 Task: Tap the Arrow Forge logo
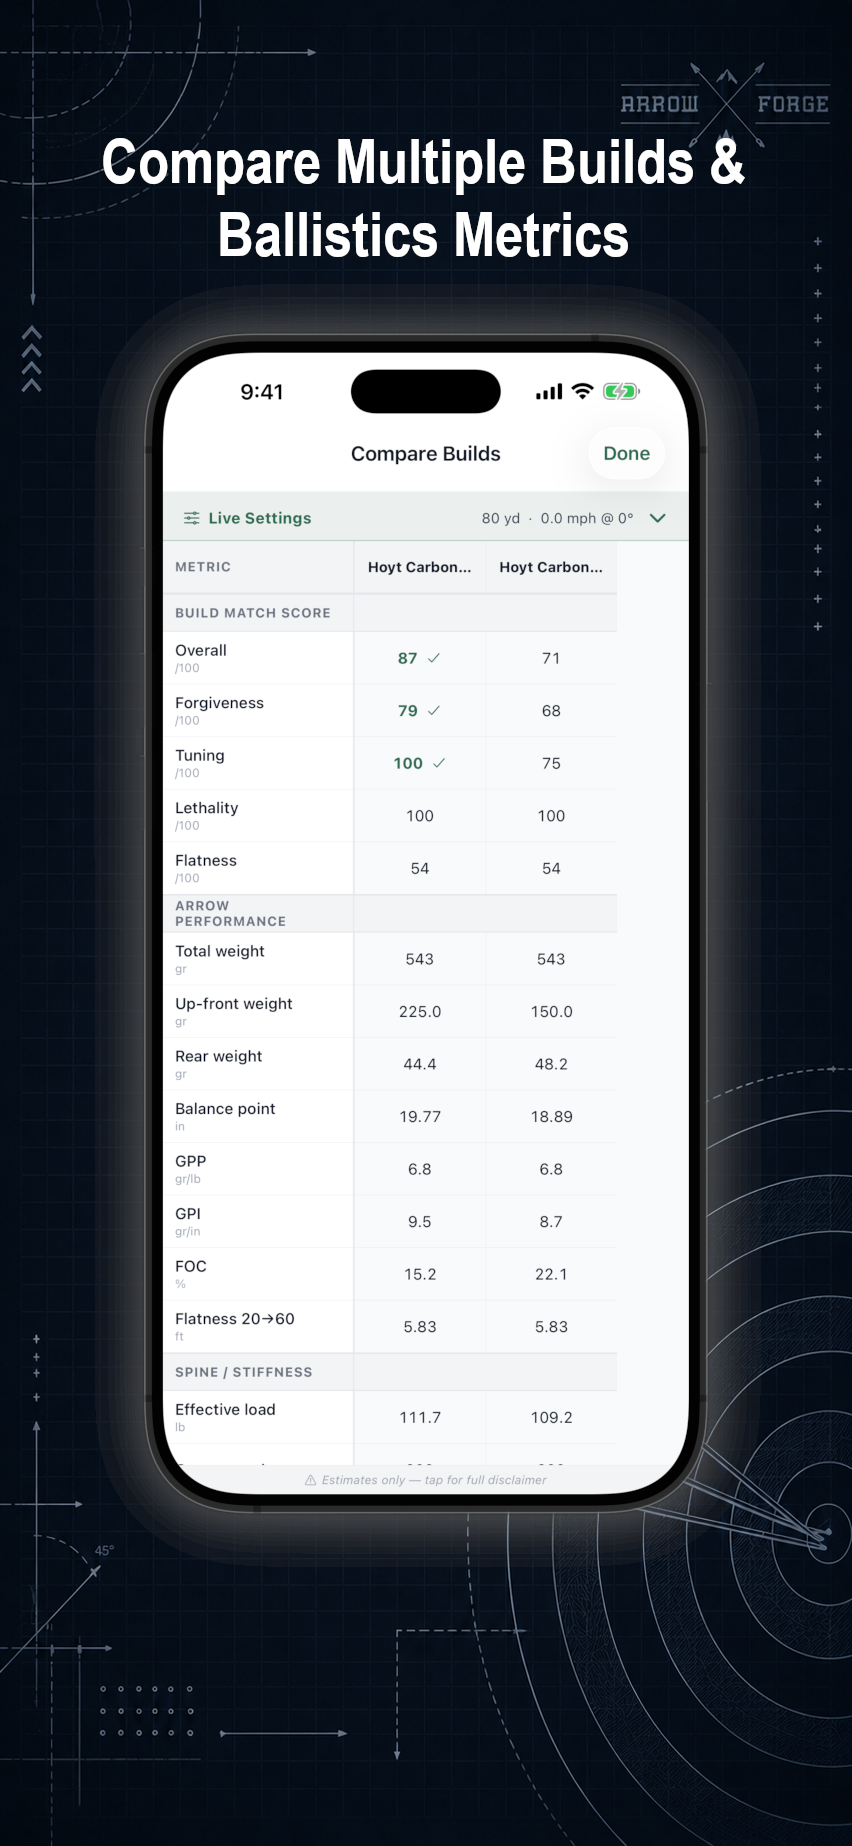tap(726, 104)
